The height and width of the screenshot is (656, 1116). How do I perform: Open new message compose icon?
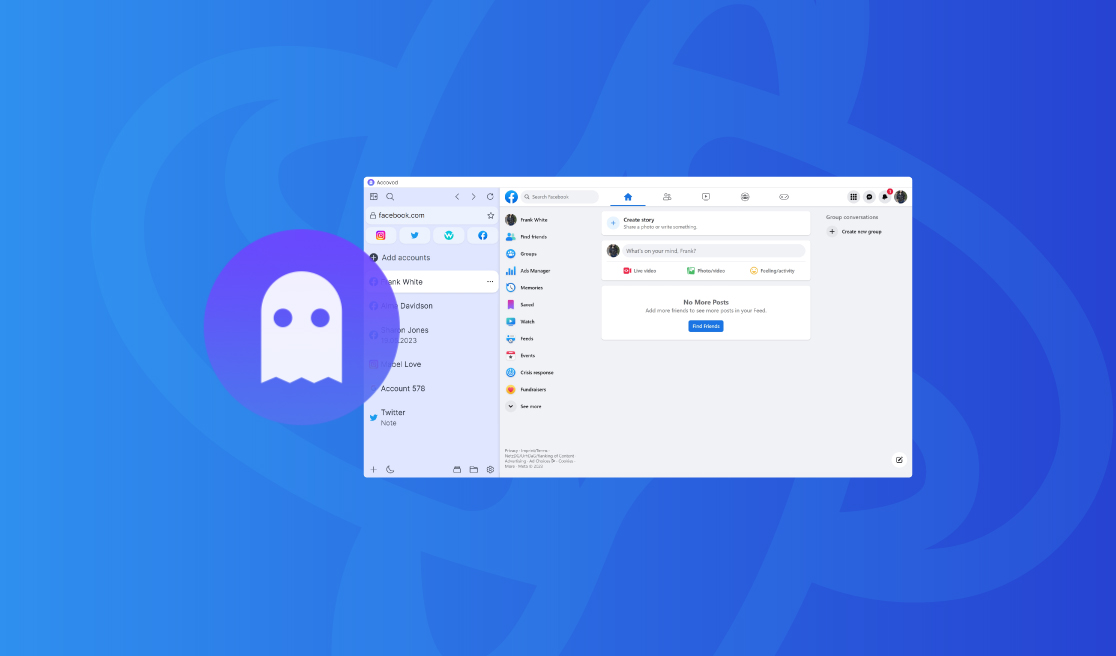(x=899, y=460)
